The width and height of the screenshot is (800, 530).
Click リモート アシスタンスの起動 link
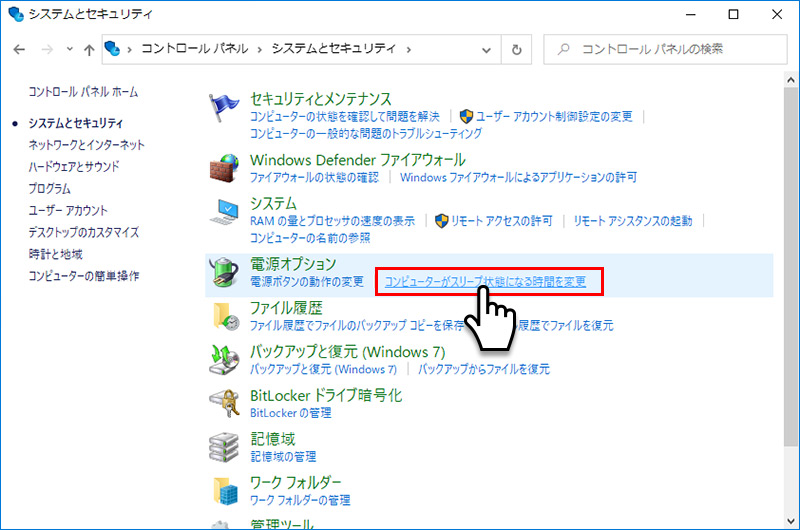633,221
